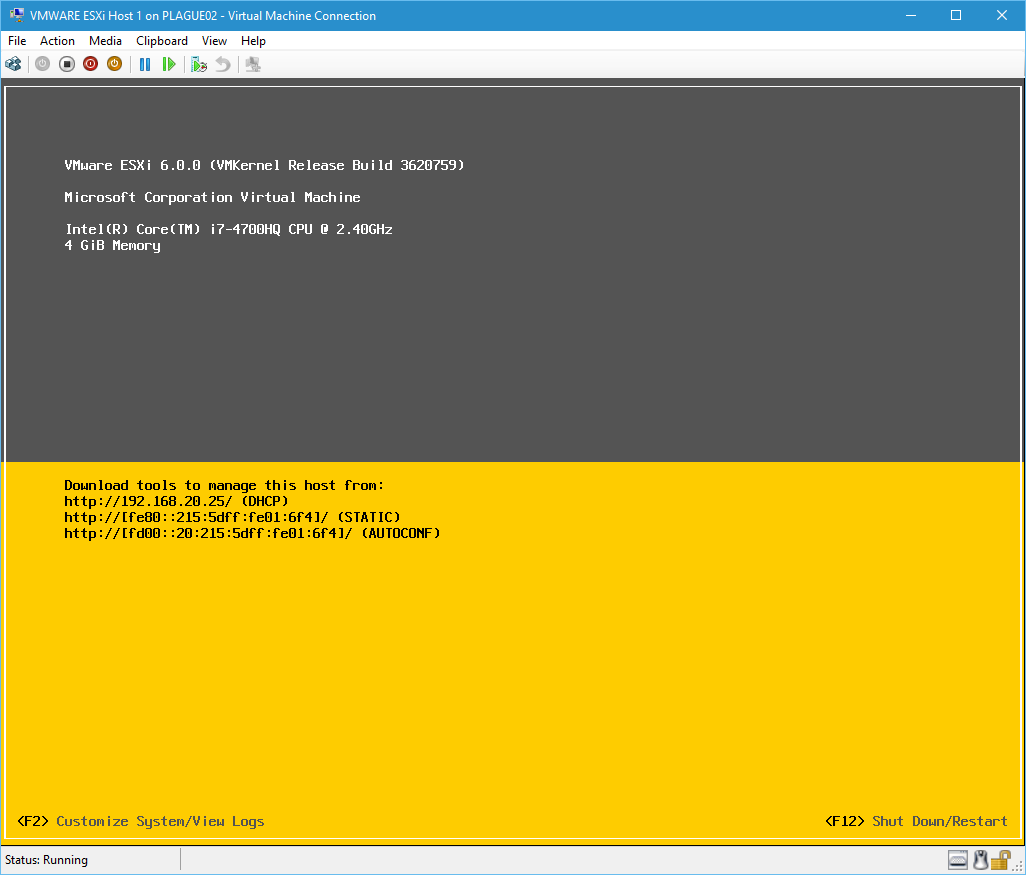Create a checkpoint of the virtual machine
Image resolution: width=1026 pixels, height=875 pixels.
point(199,64)
